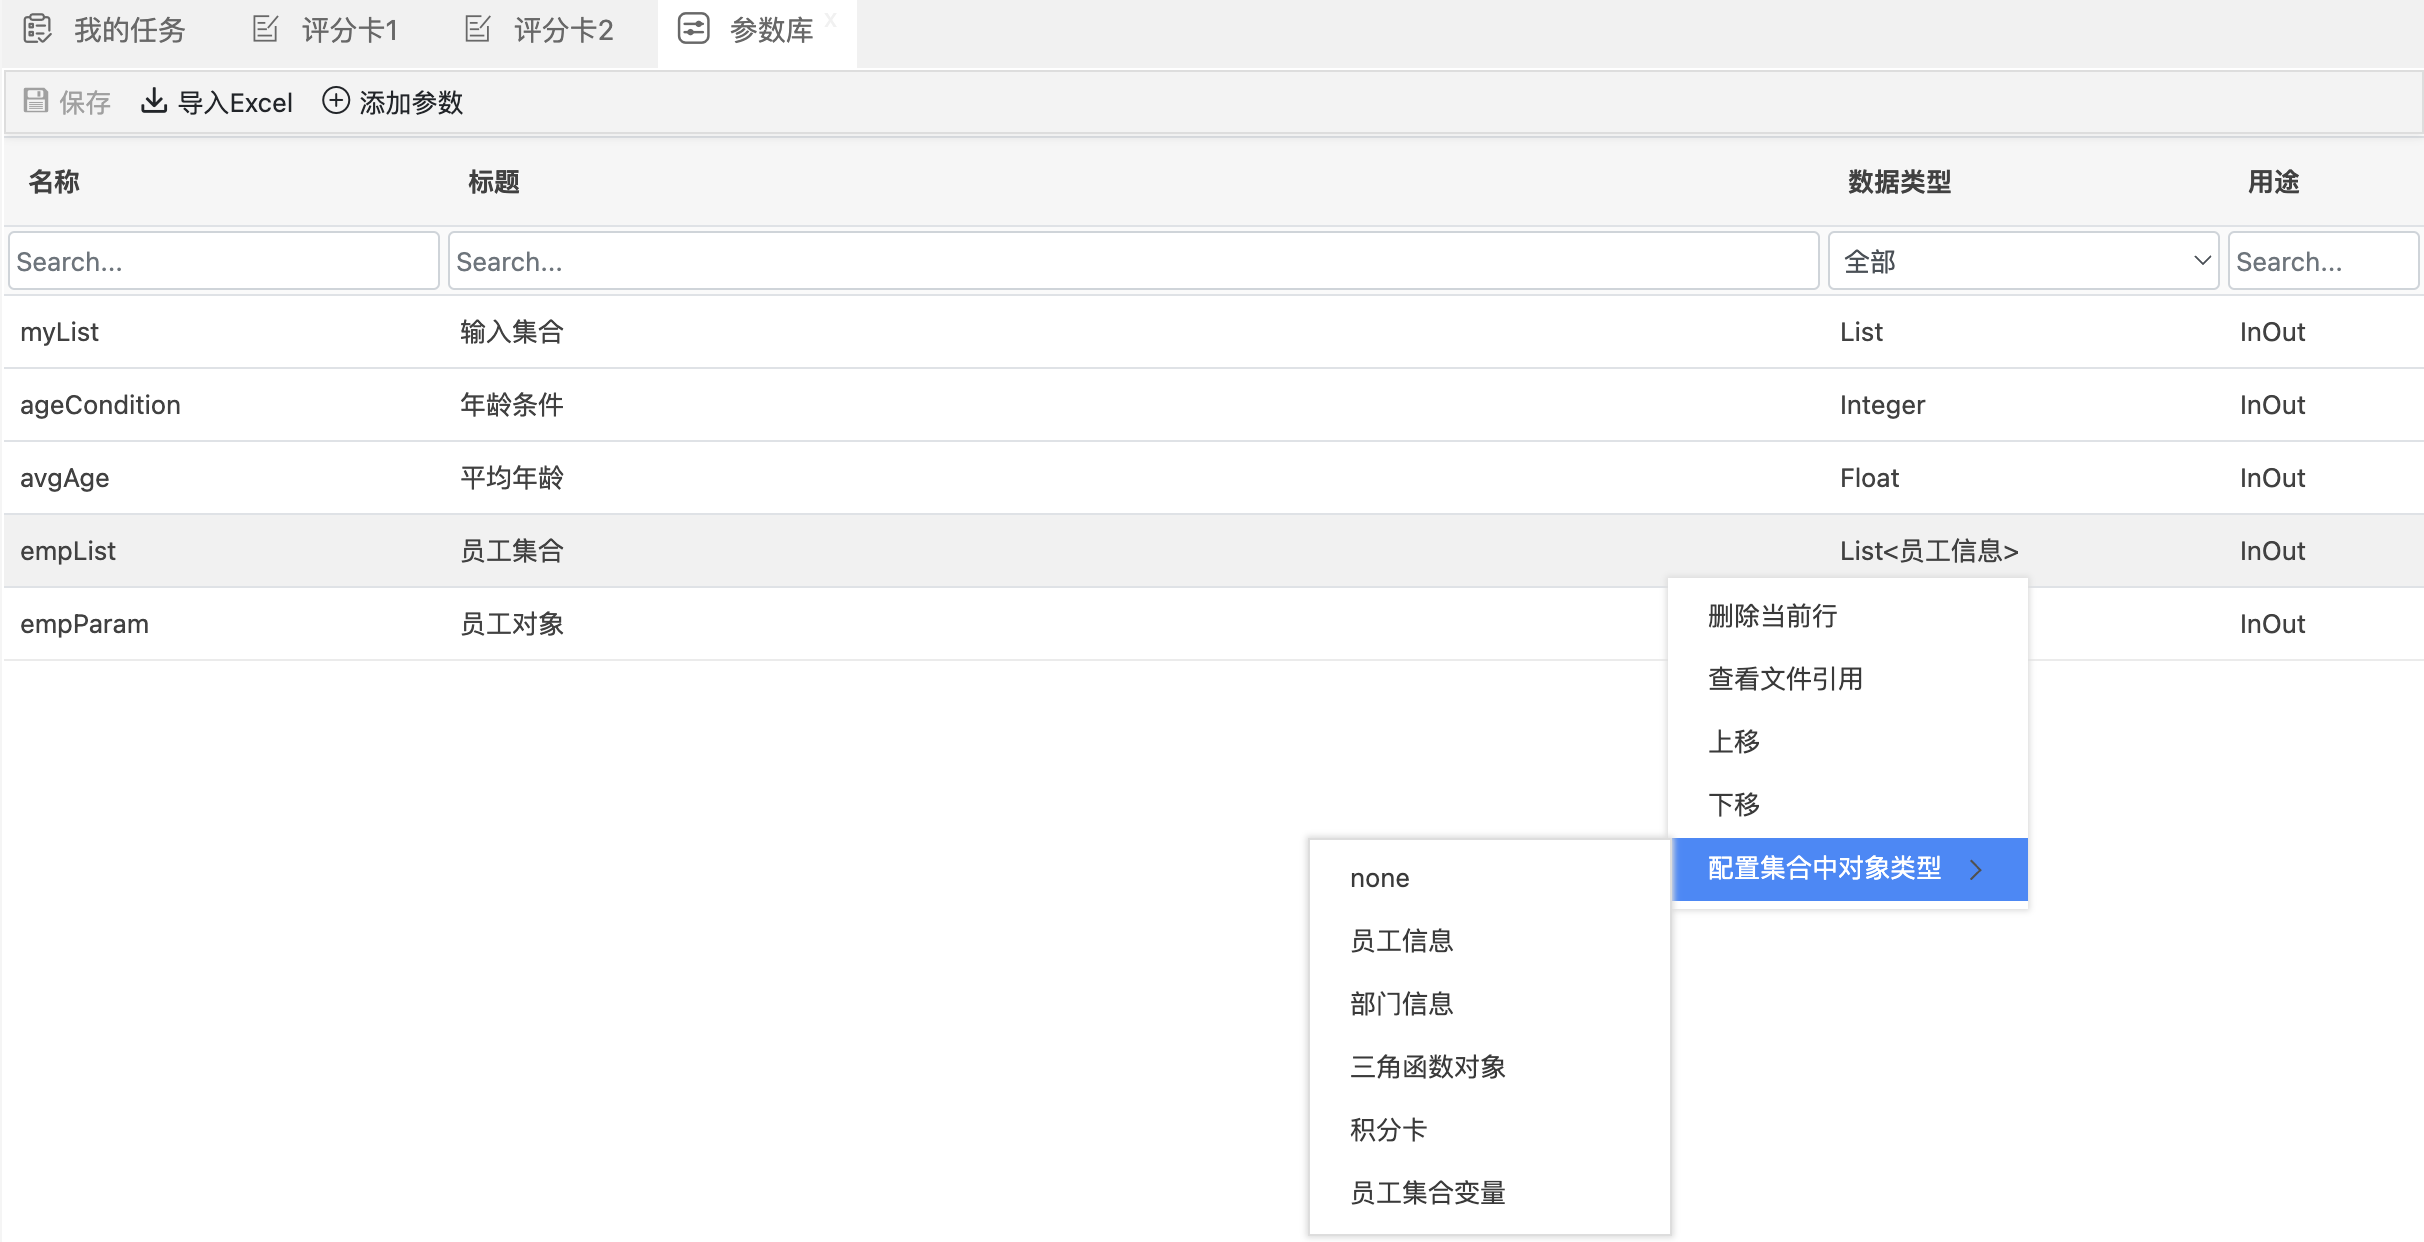Click the add parameter plus icon
Viewport: 2424px width, 1242px height.
pos(336,101)
